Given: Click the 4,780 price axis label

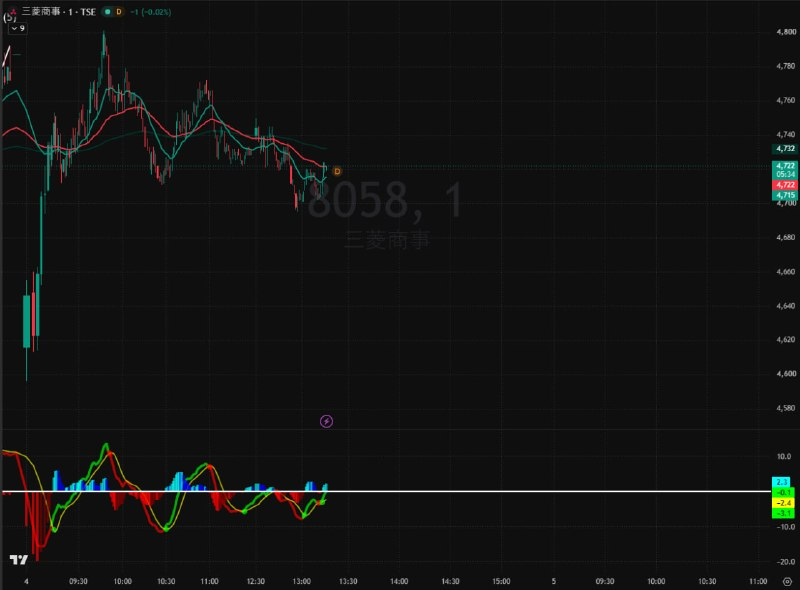Looking at the screenshot, I should tap(786, 66).
